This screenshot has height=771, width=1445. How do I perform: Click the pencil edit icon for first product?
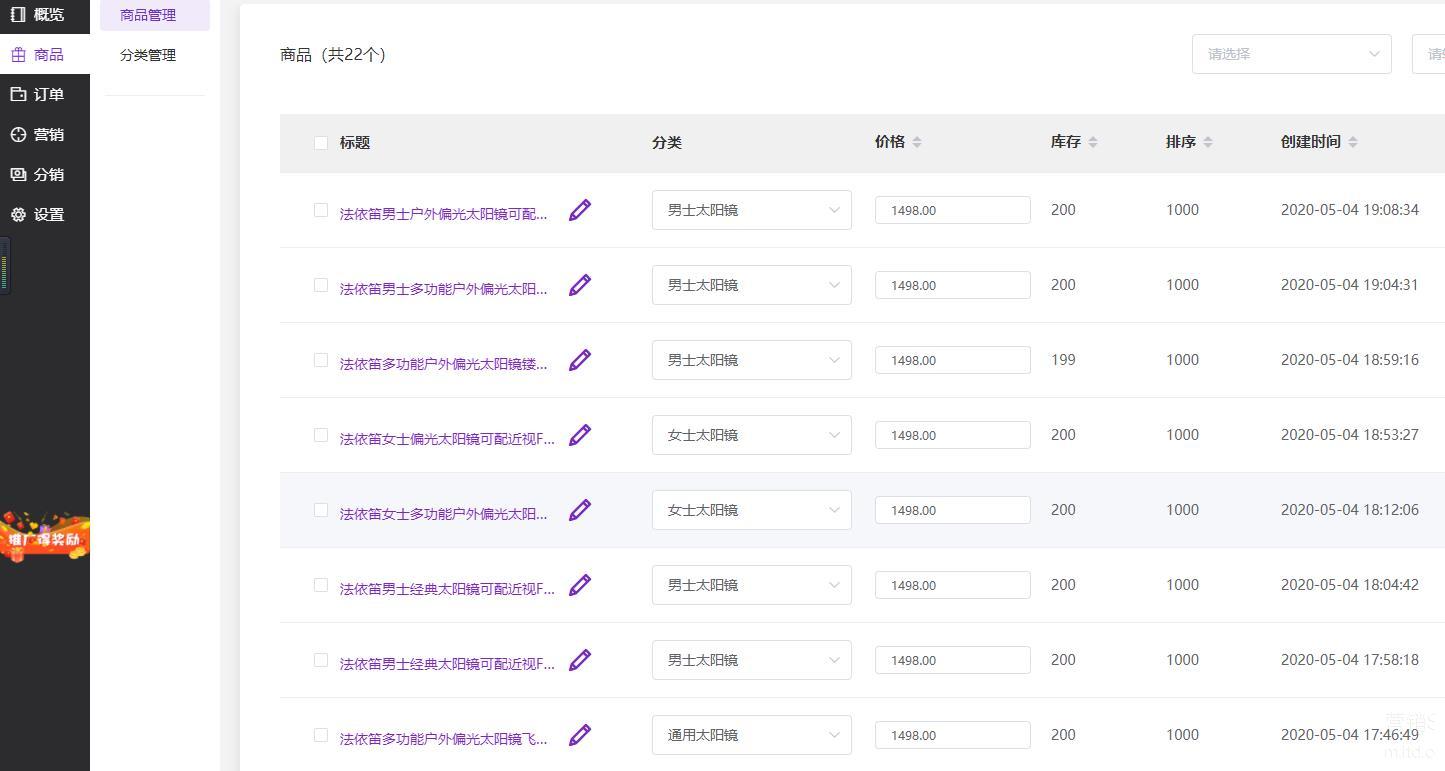tap(580, 210)
